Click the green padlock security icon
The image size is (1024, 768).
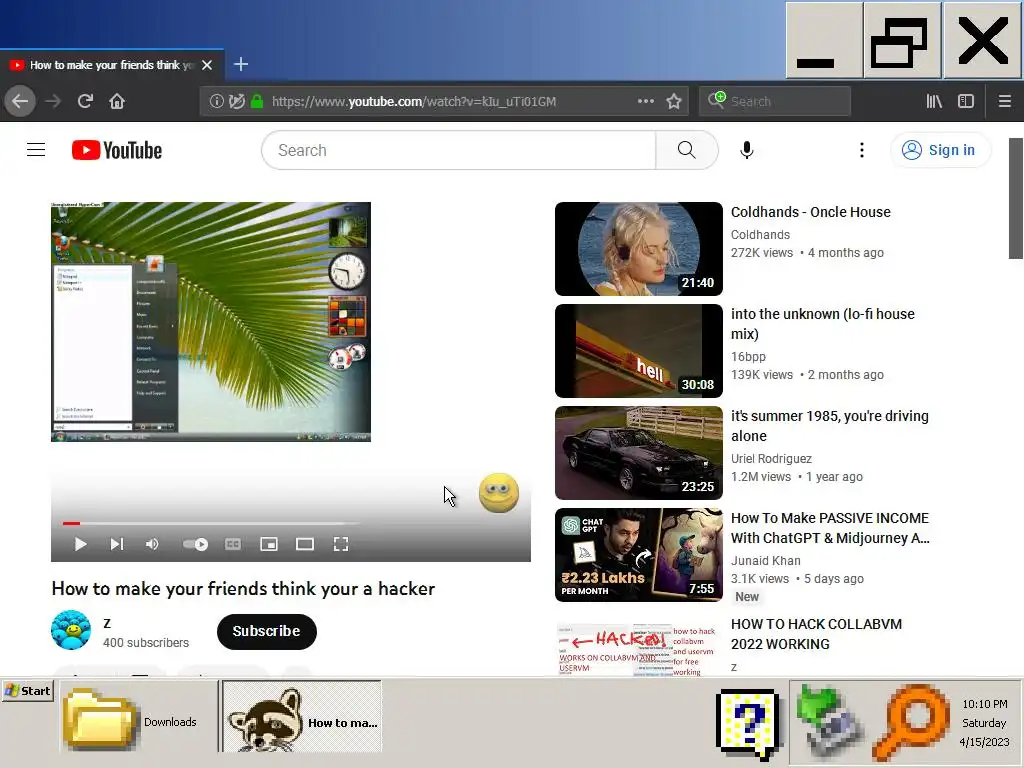click(257, 101)
